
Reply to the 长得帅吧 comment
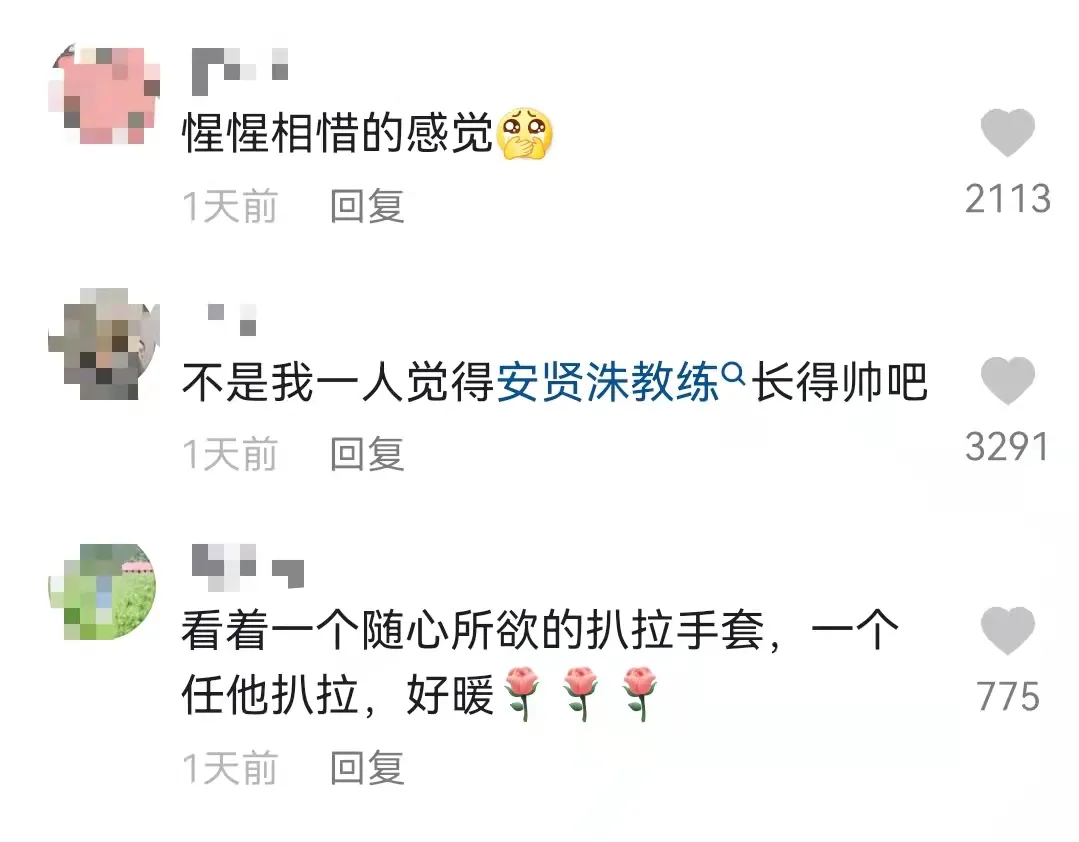click(367, 454)
